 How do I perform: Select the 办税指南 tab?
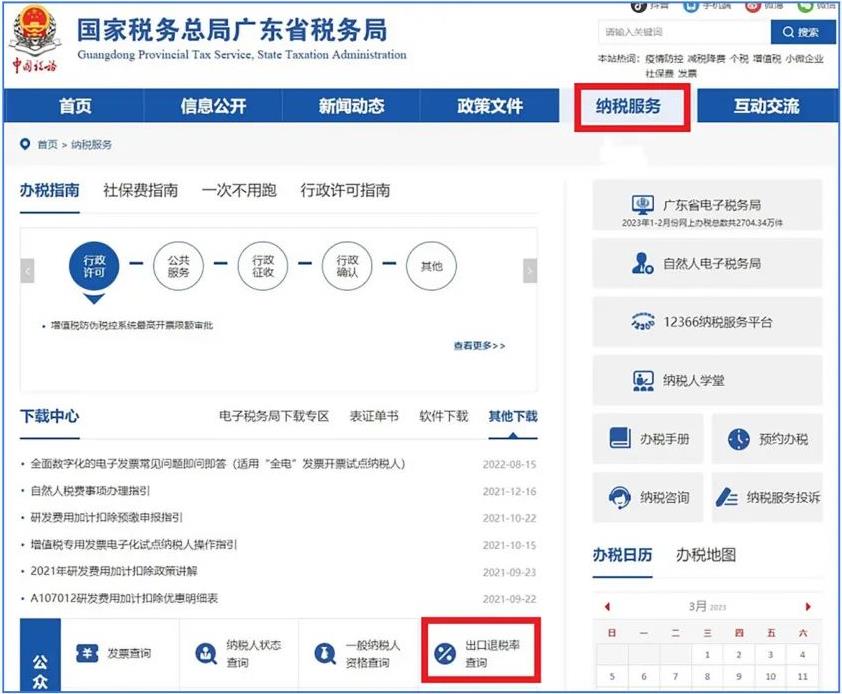click(49, 190)
